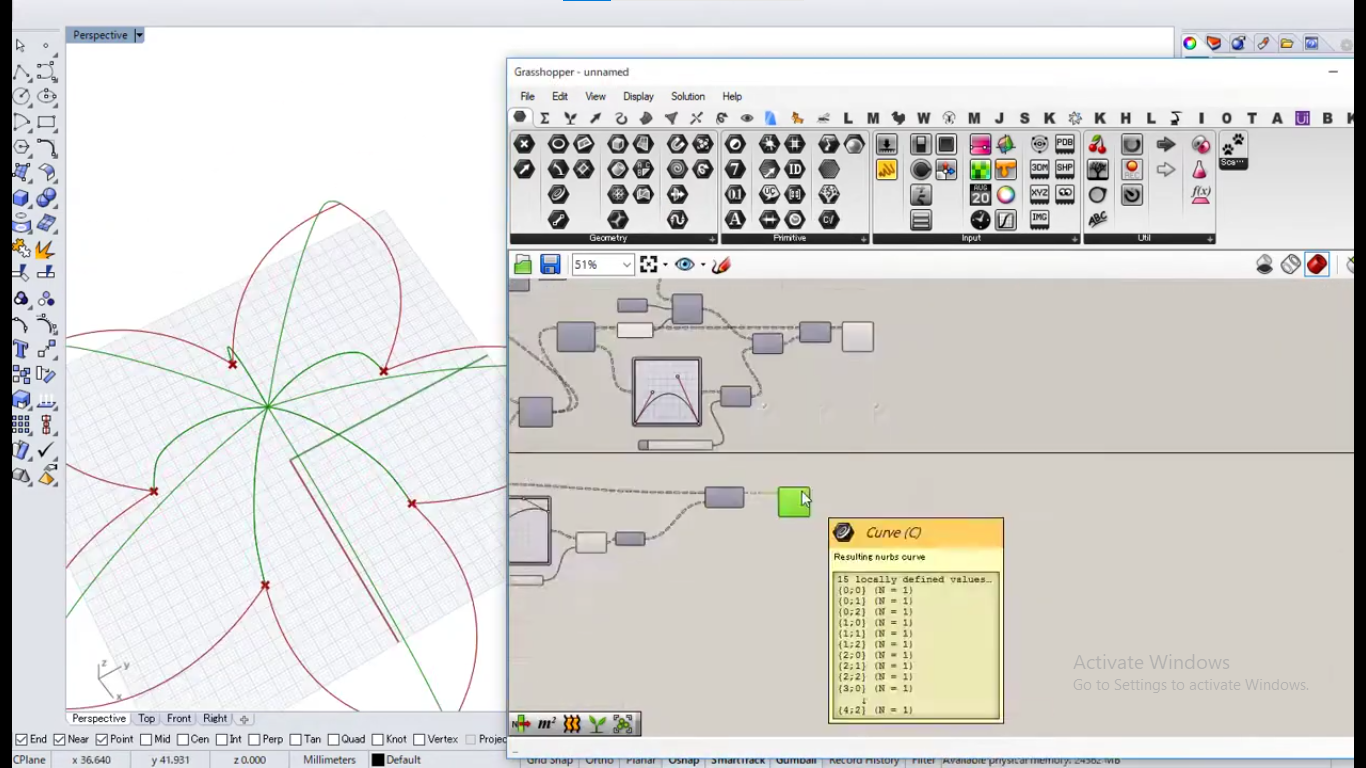Screen dimensions: 1366x768
Task: Open the preview eye options arrow
Action: pos(703,265)
